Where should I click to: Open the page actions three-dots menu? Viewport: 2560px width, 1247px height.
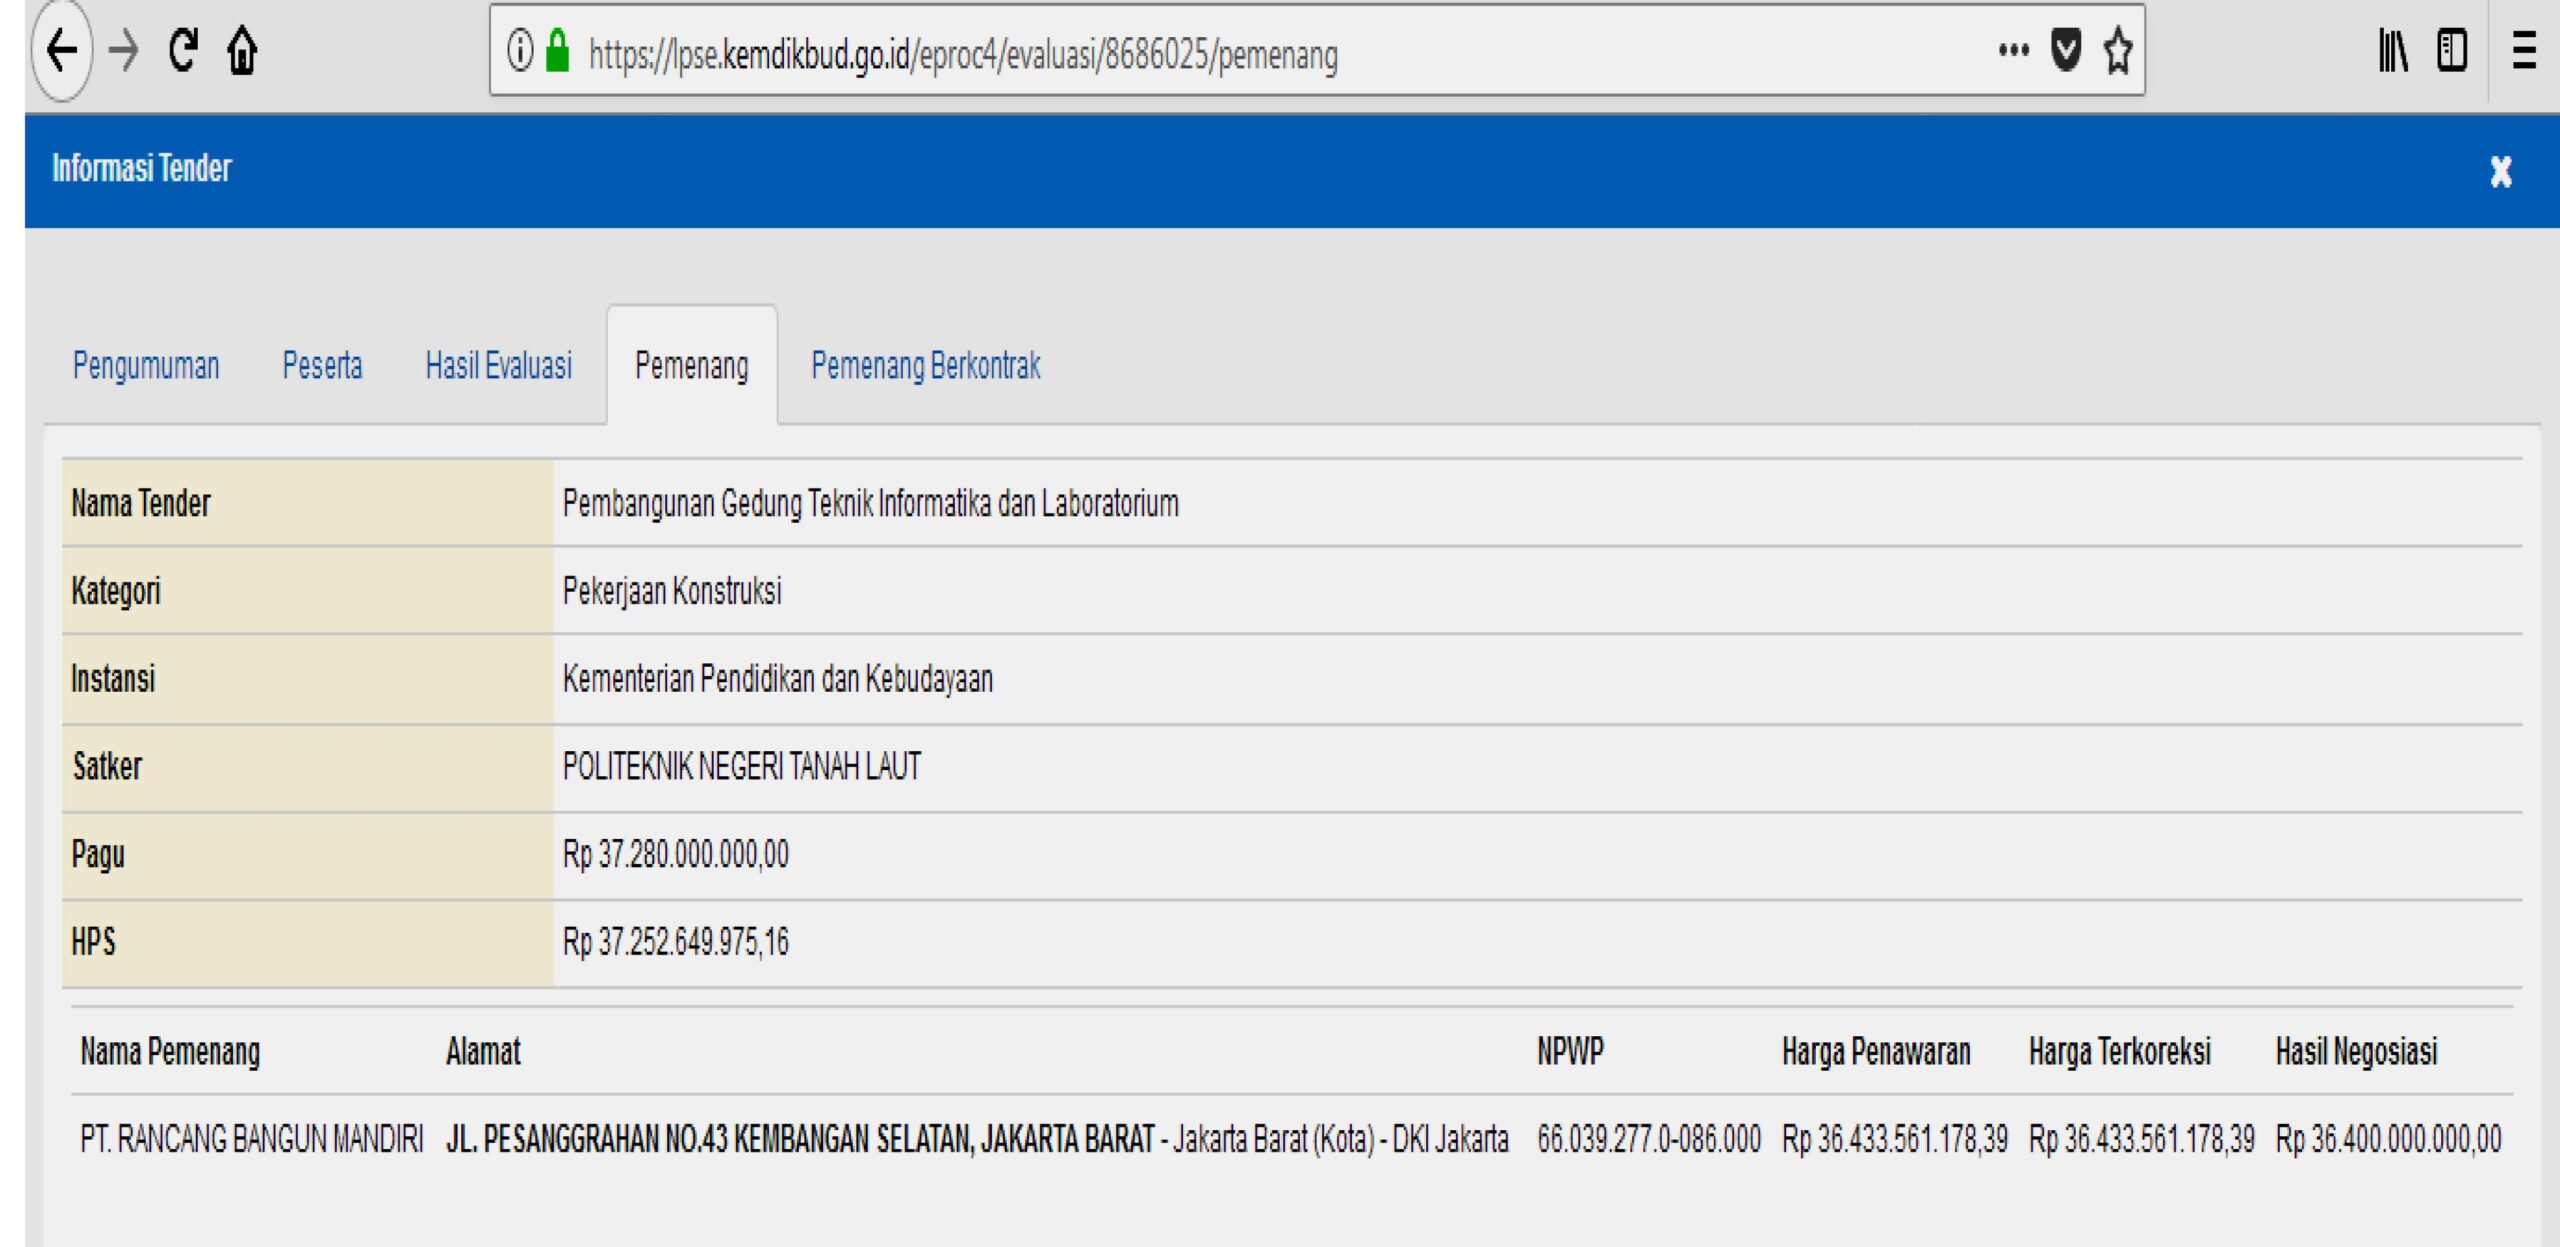click(x=2013, y=50)
